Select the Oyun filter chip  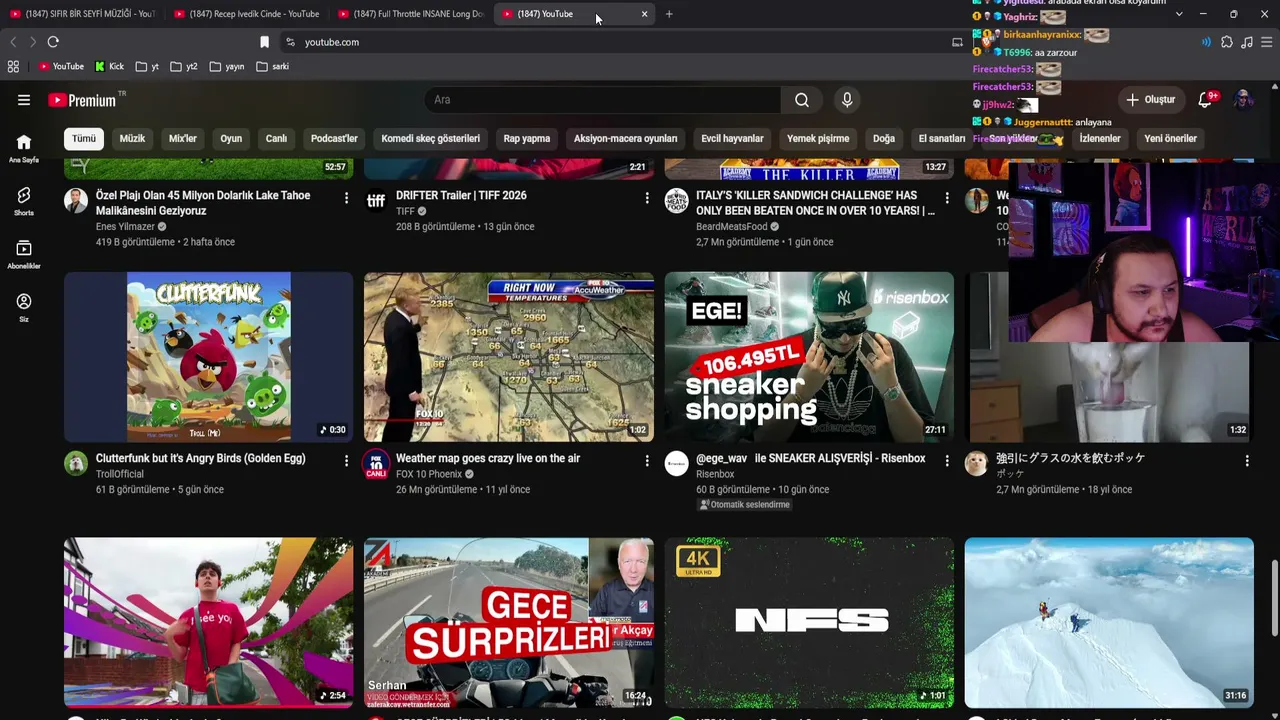pos(231,139)
